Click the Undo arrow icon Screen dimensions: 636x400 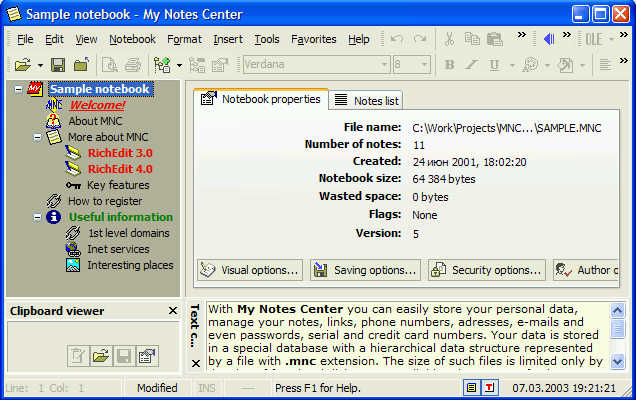[x=396, y=39]
